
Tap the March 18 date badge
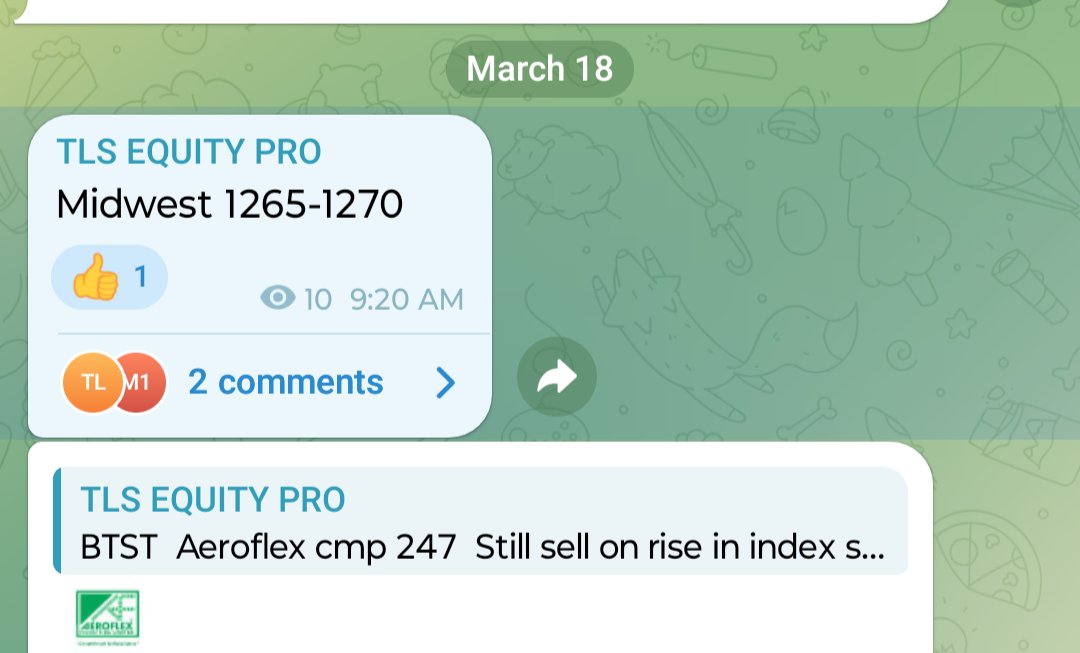point(540,69)
